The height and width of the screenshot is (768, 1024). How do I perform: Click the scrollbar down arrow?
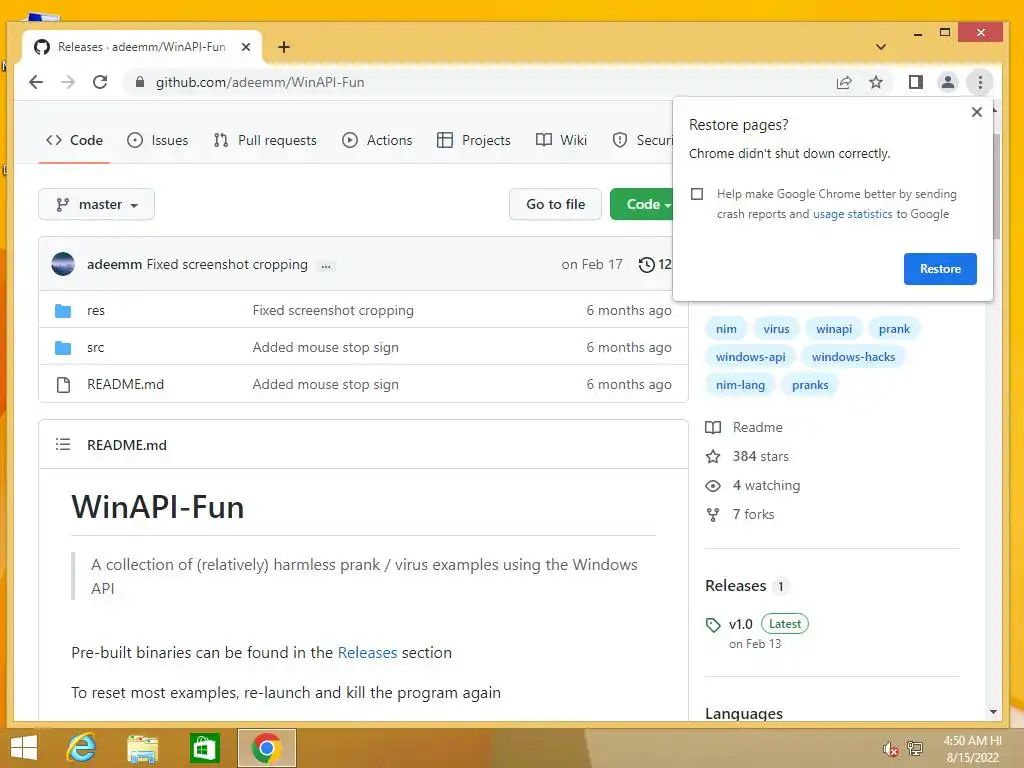pos(993,712)
